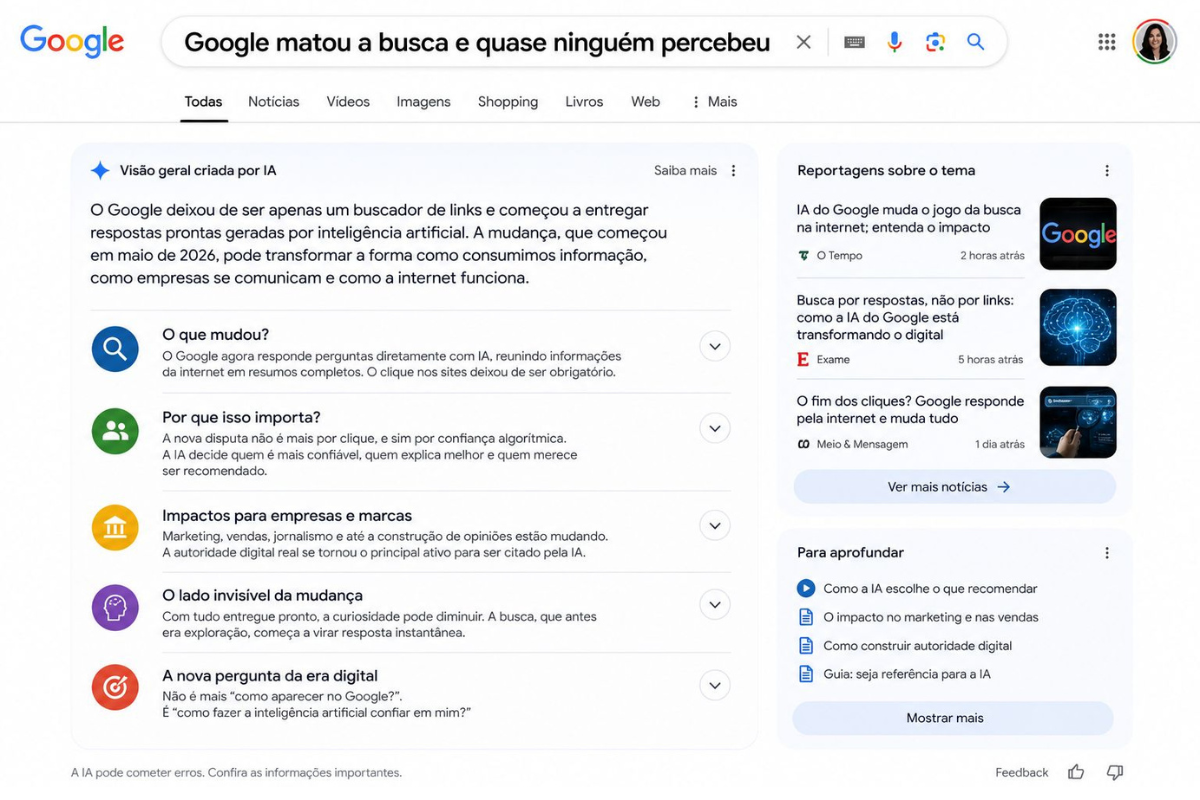The width and height of the screenshot is (1200, 800).
Task: Click the 'O lado invisível da mudança' heading
Action: click(x=262, y=596)
